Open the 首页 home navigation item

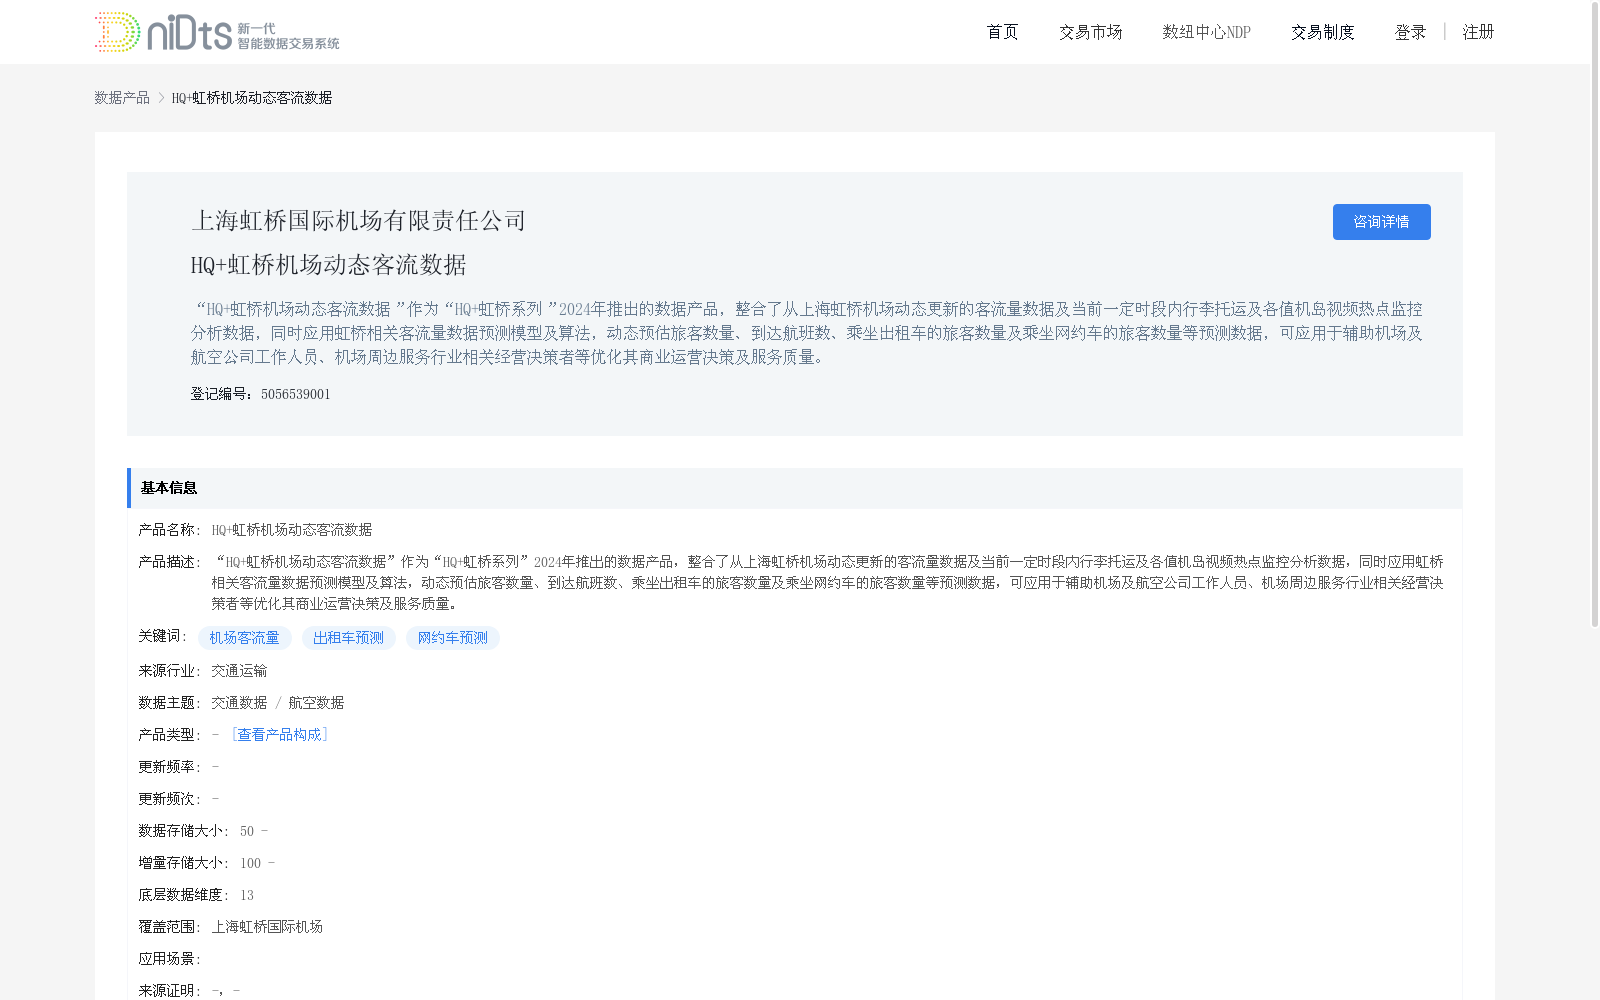click(1001, 31)
